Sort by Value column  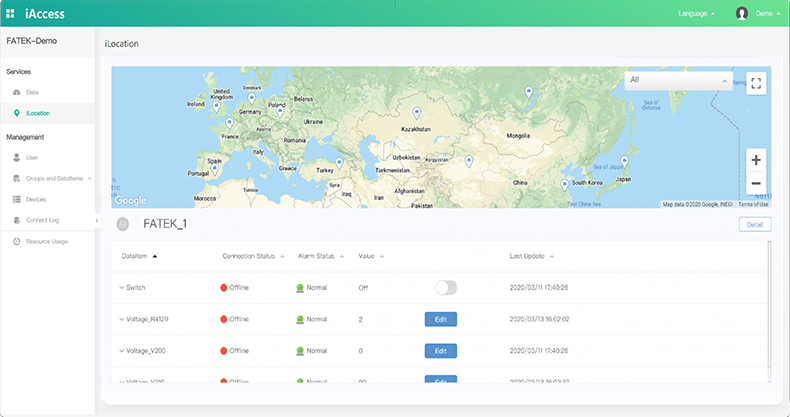pos(371,256)
